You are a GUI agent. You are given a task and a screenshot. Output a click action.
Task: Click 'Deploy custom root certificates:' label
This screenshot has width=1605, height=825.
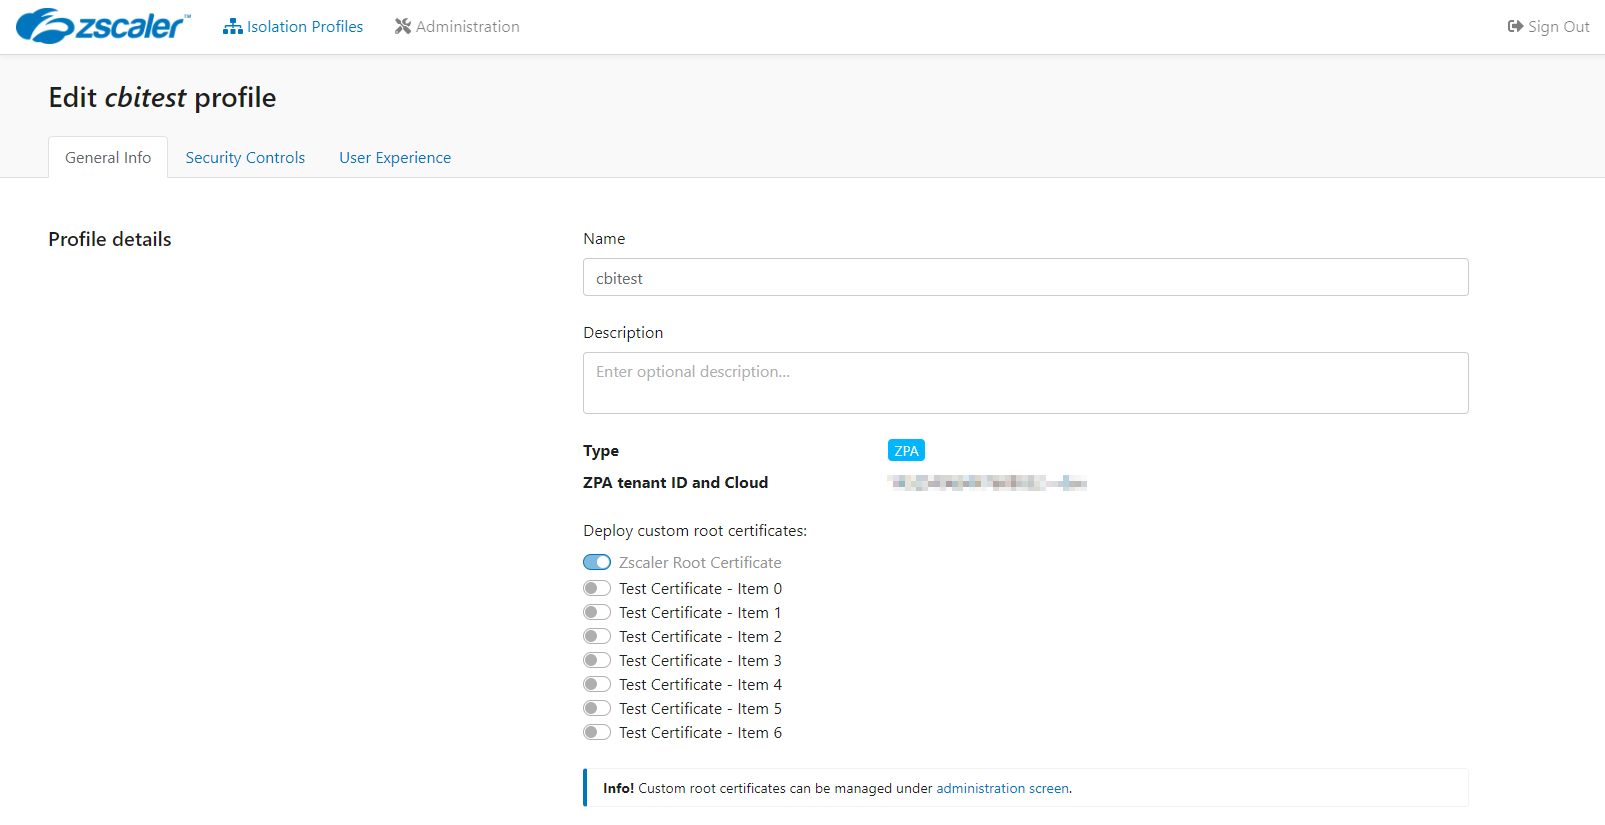(695, 531)
